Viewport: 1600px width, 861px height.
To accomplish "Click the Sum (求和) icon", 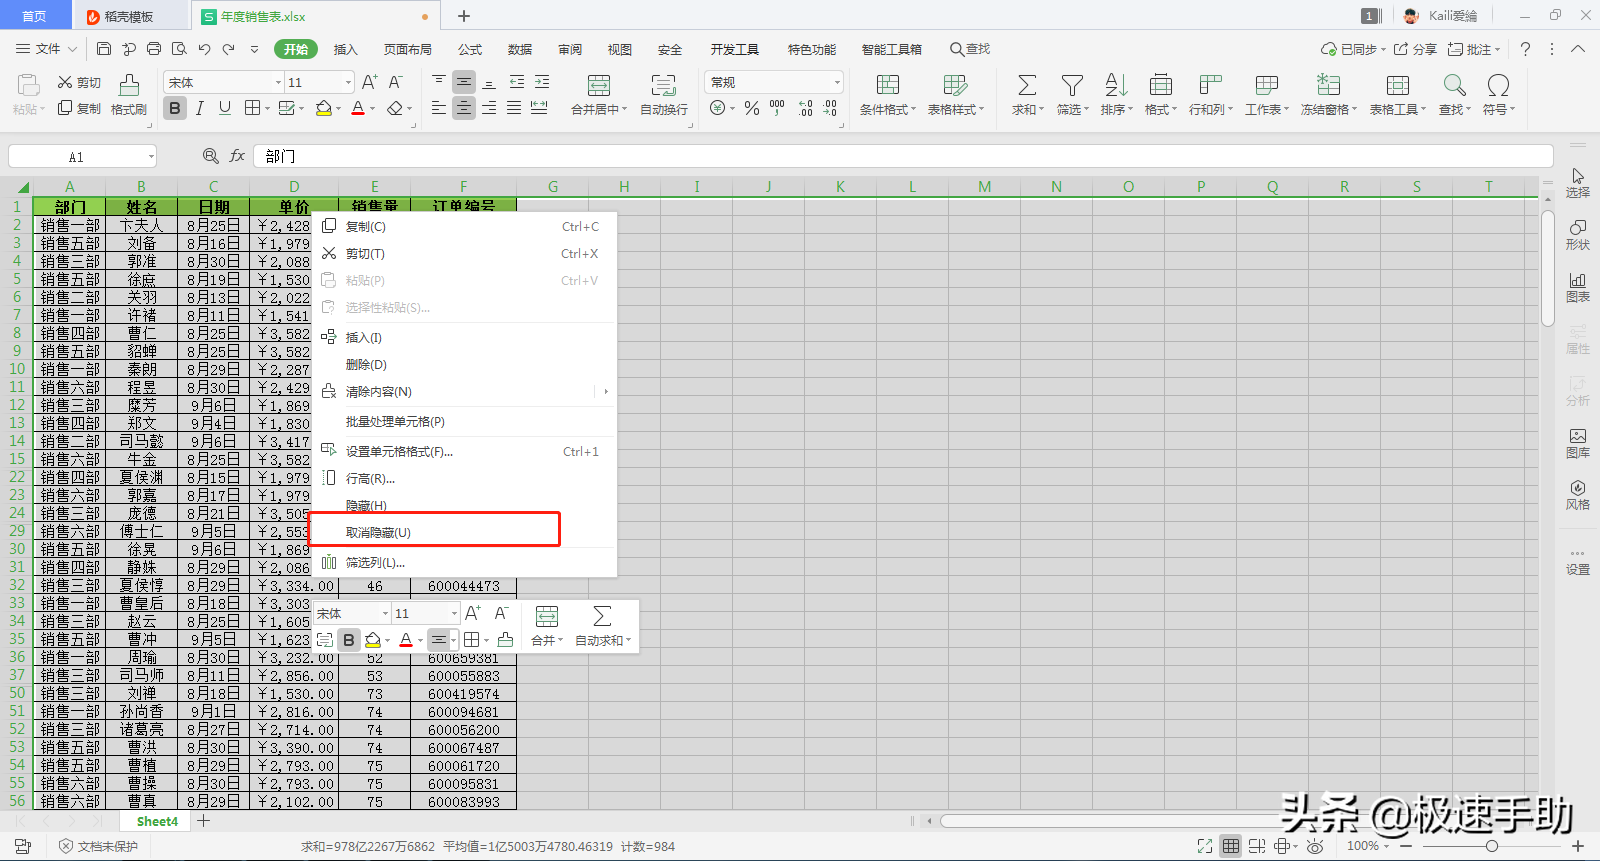I will coord(1027,86).
